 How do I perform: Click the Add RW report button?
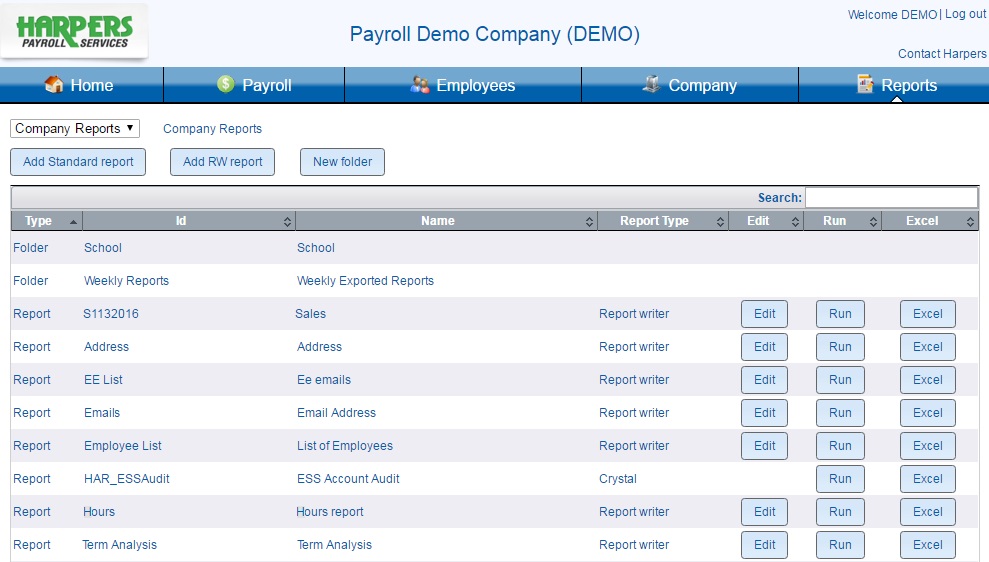coord(223,162)
